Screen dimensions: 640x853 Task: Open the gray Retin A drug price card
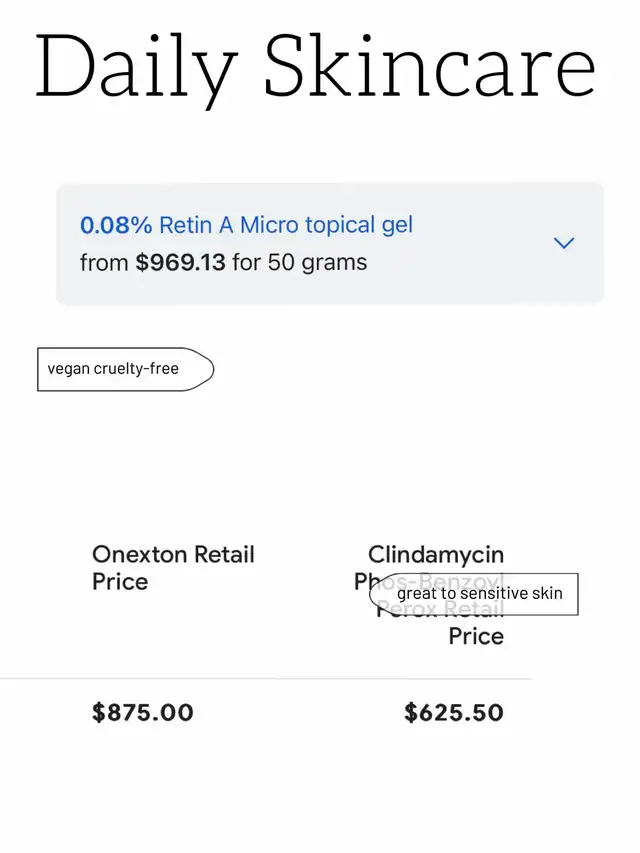330,244
